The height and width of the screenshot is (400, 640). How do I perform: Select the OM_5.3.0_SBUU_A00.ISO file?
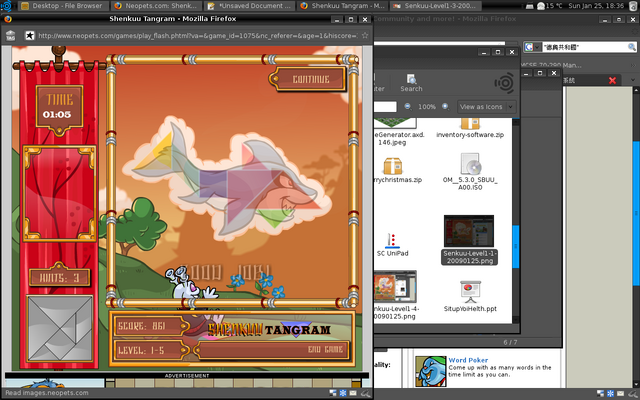pos(470,171)
